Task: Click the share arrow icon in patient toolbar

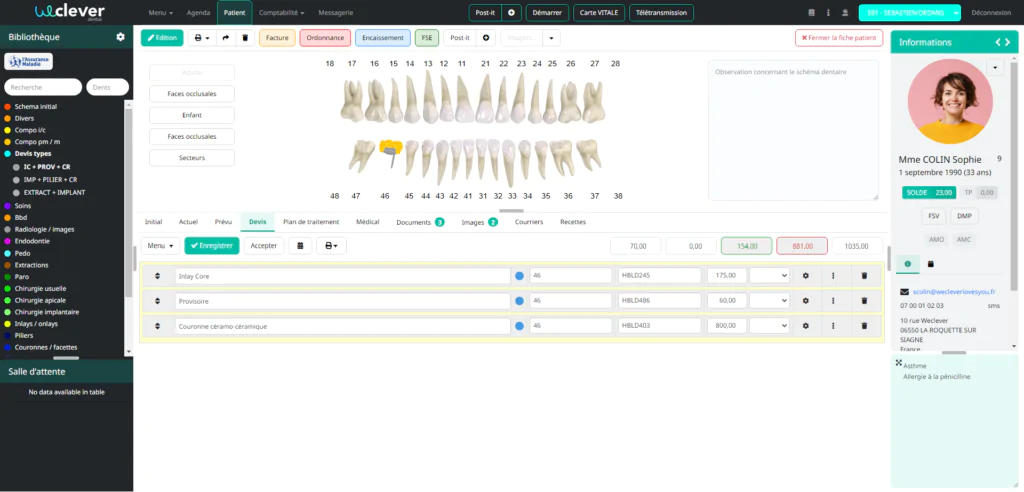Action: [x=225, y=38]
